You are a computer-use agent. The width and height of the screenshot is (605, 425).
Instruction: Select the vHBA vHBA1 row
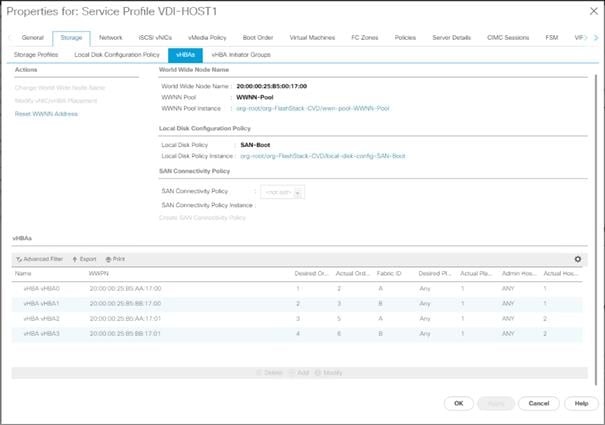point(297,304)
